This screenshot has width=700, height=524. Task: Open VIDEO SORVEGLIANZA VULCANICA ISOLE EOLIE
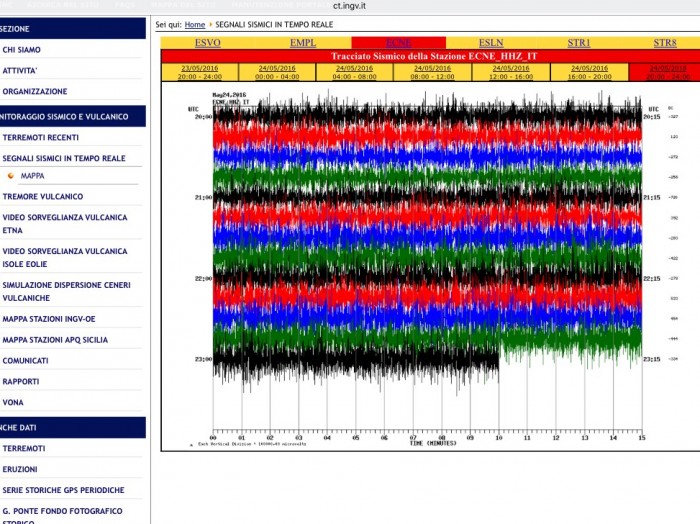click(x=65, y=258)
